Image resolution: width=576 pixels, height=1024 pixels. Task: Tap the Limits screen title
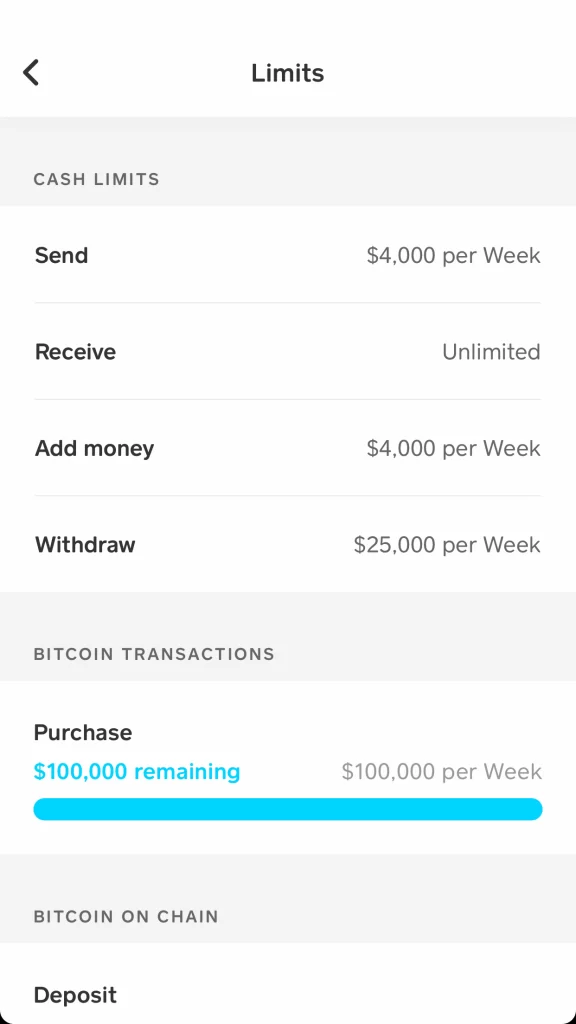pyautogui.click(x=287, y=72)
